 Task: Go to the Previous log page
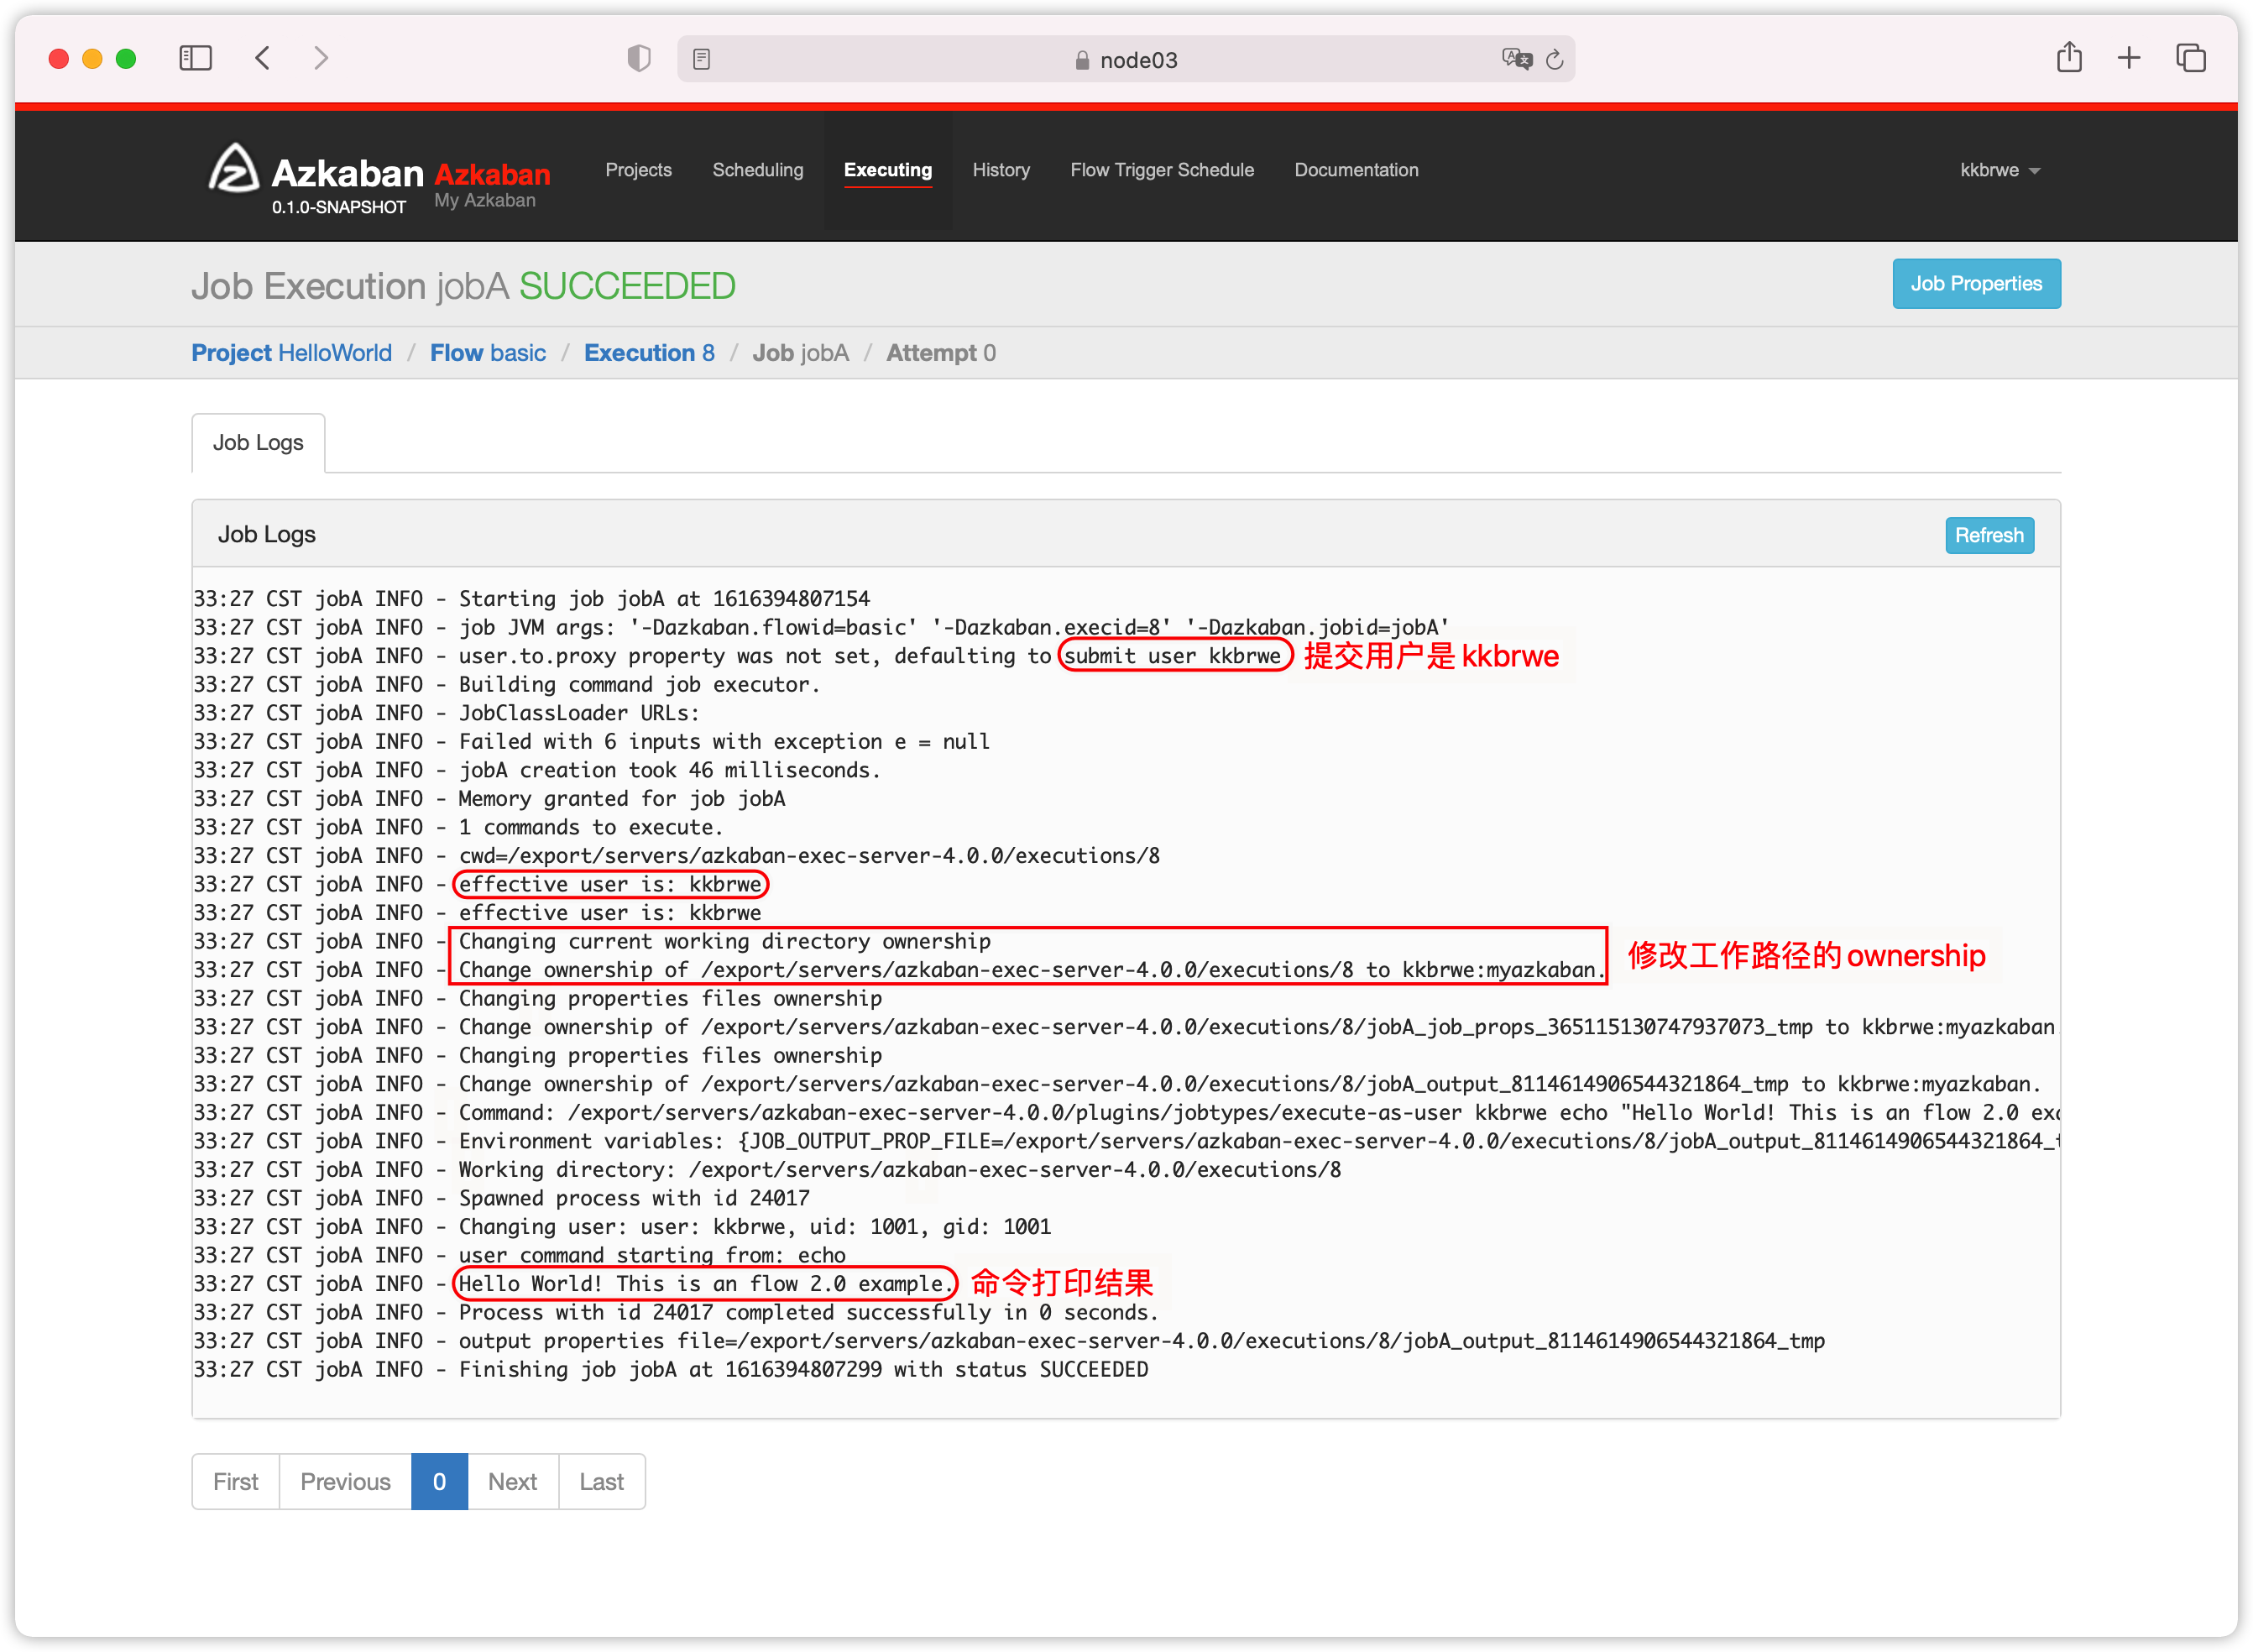click(x=345, y=1481)
